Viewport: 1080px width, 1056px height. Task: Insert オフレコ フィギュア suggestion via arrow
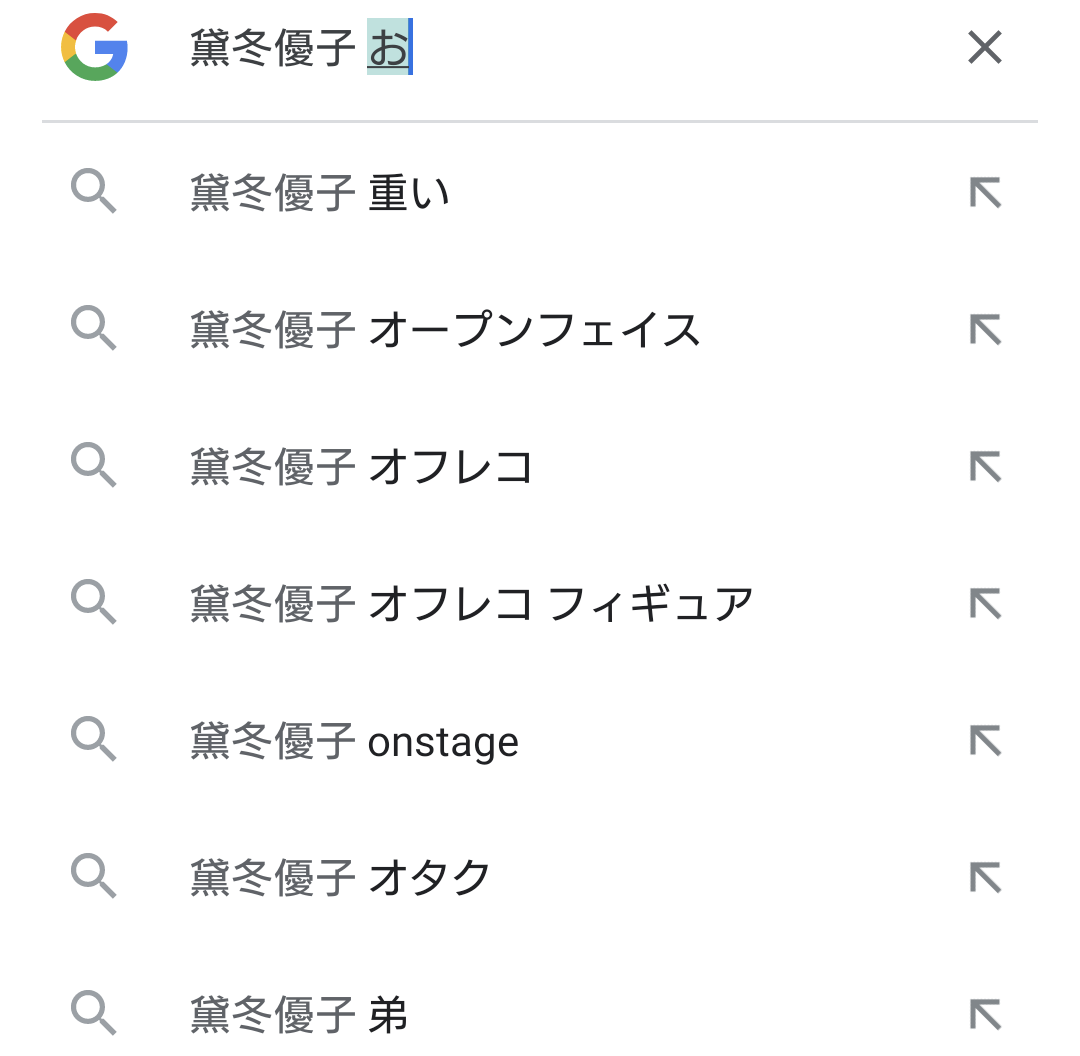[x=985, y=603]
